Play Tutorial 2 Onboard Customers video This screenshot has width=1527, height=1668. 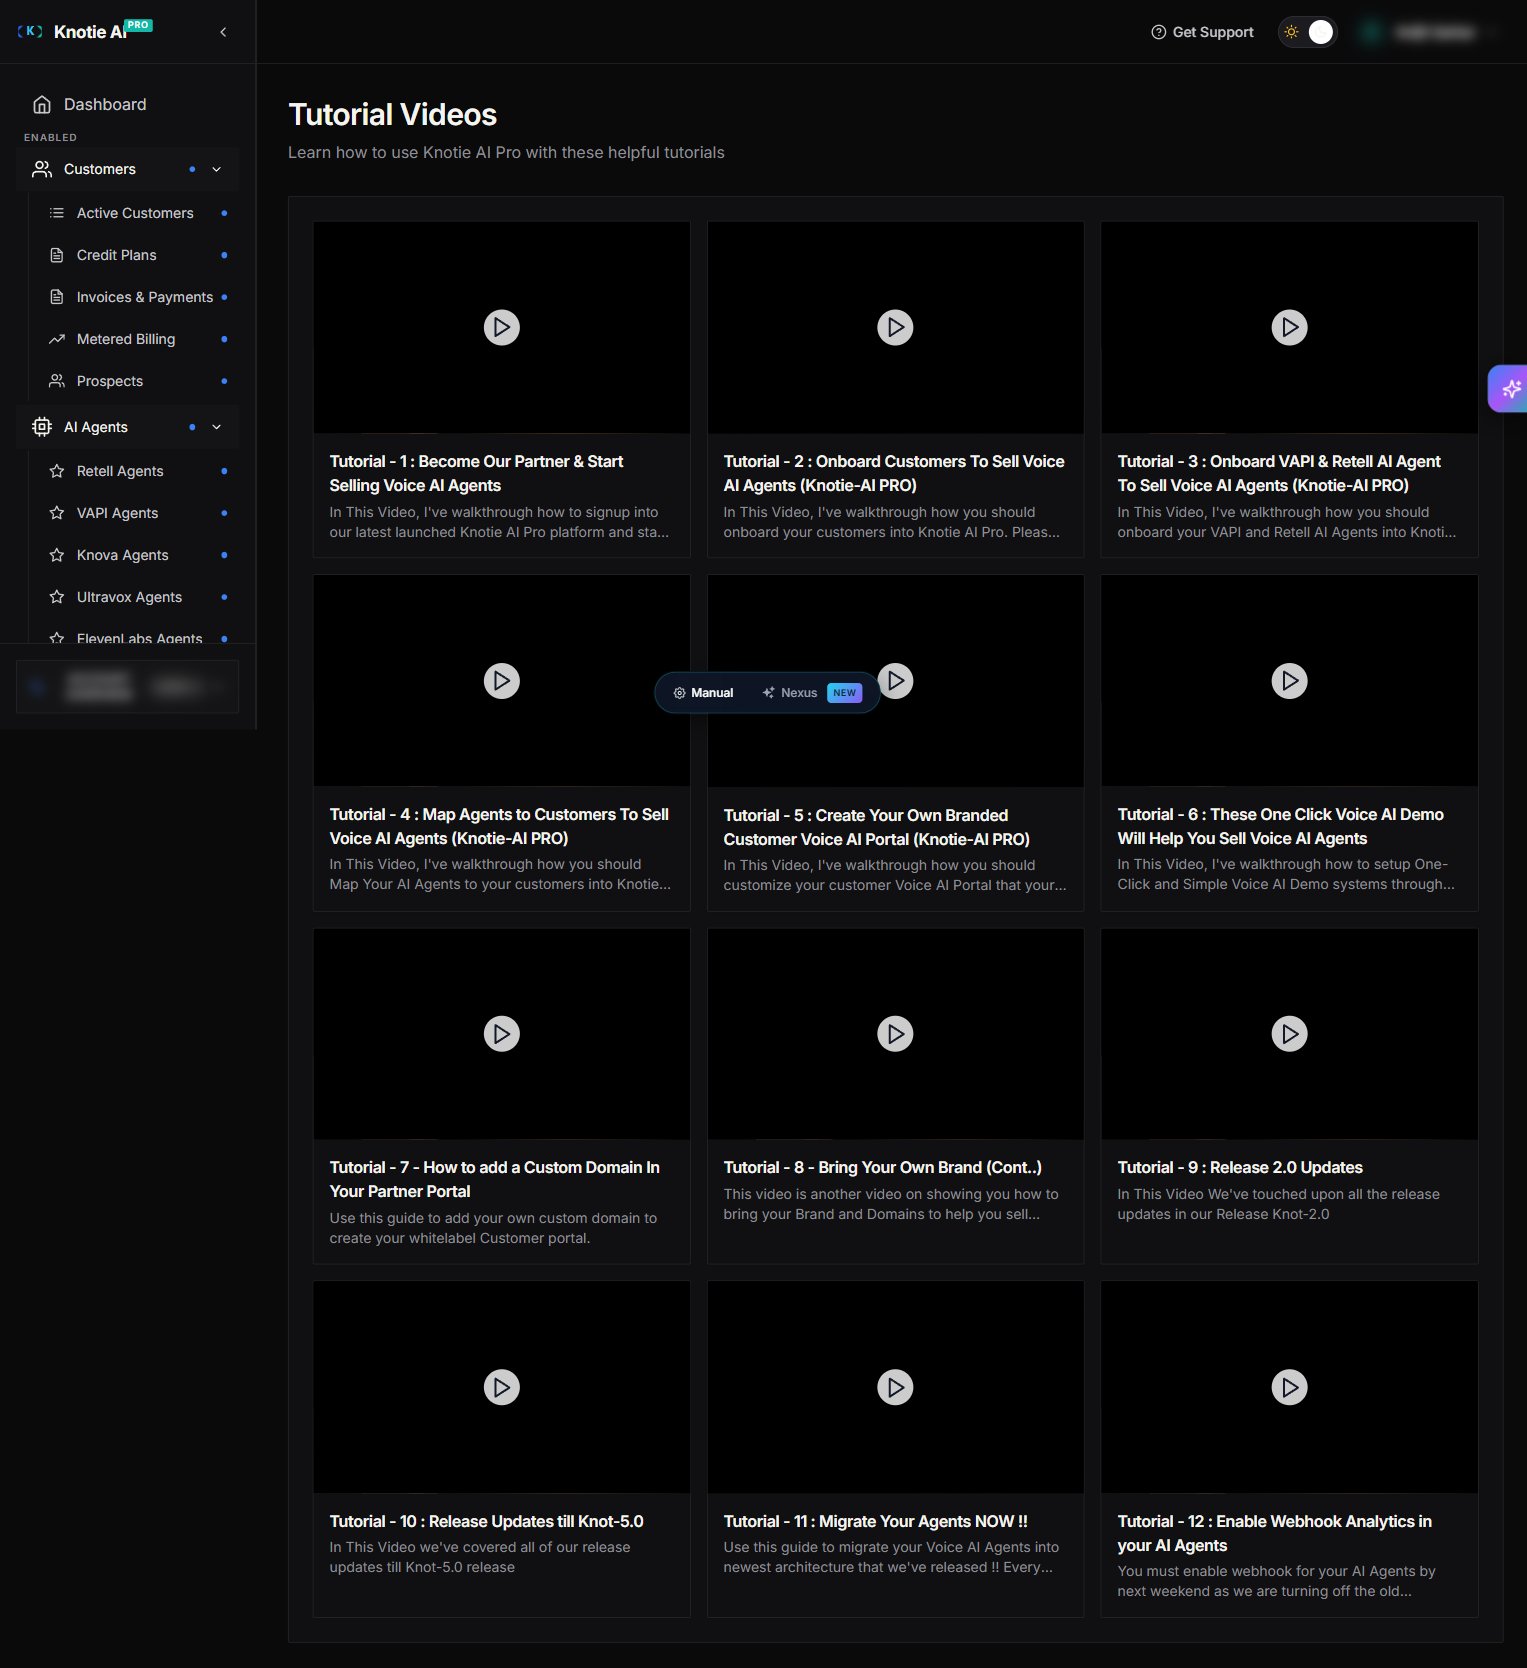point(895,327)
